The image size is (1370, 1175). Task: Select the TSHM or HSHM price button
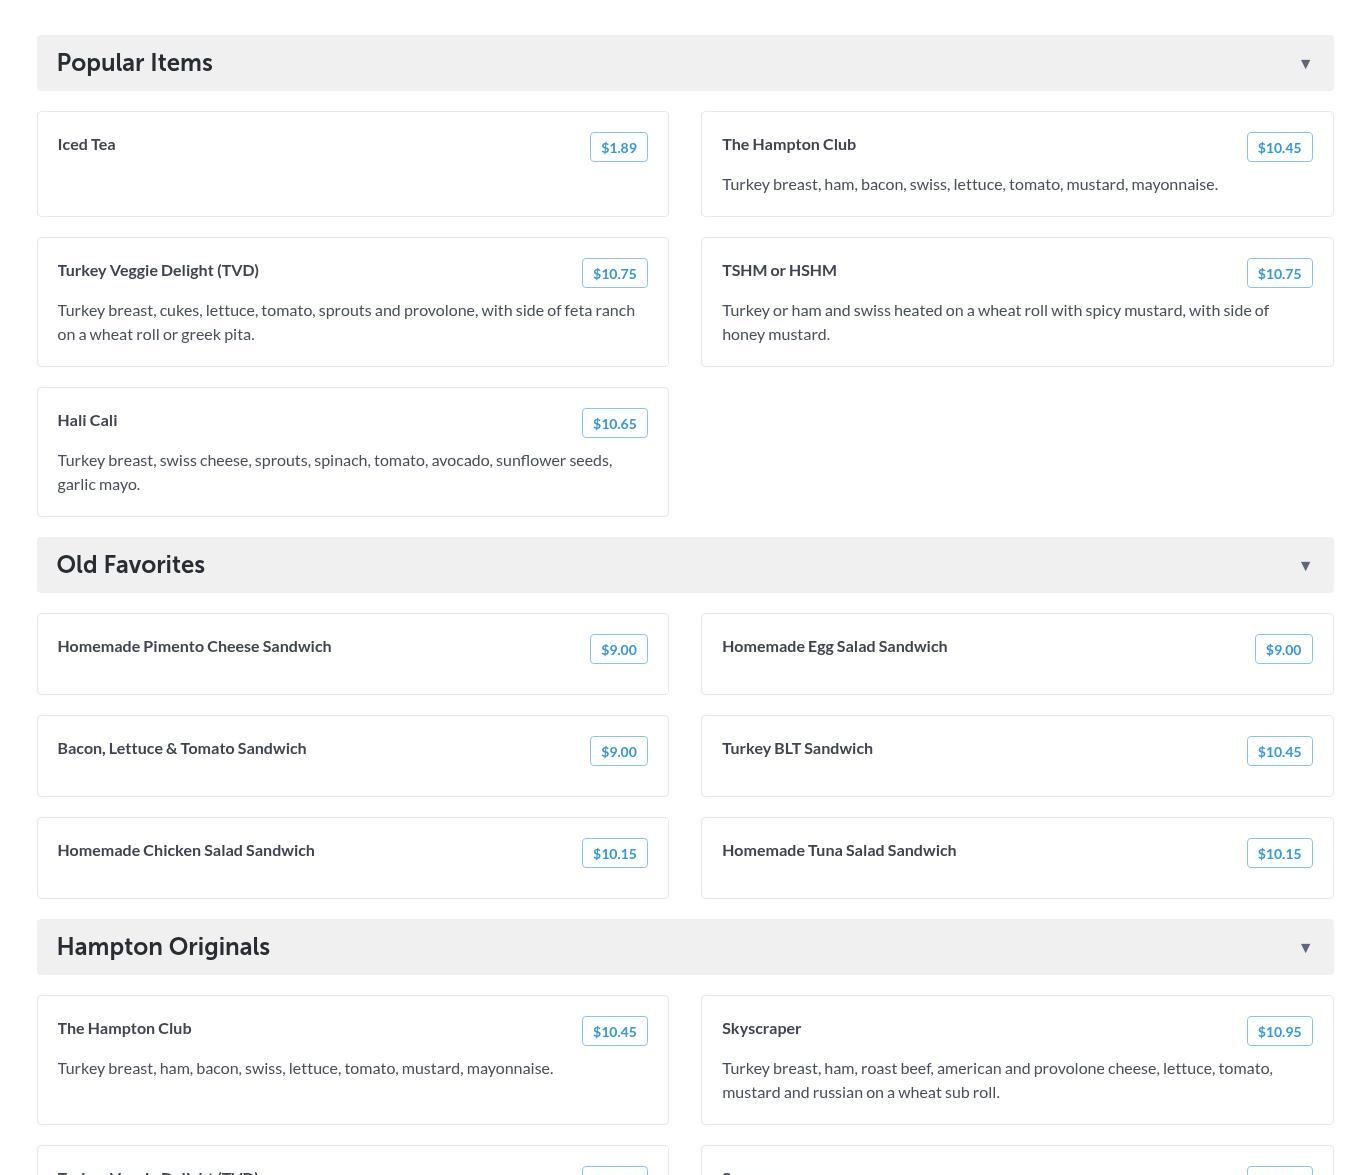pyautogui.click(x=1279, y=274)
